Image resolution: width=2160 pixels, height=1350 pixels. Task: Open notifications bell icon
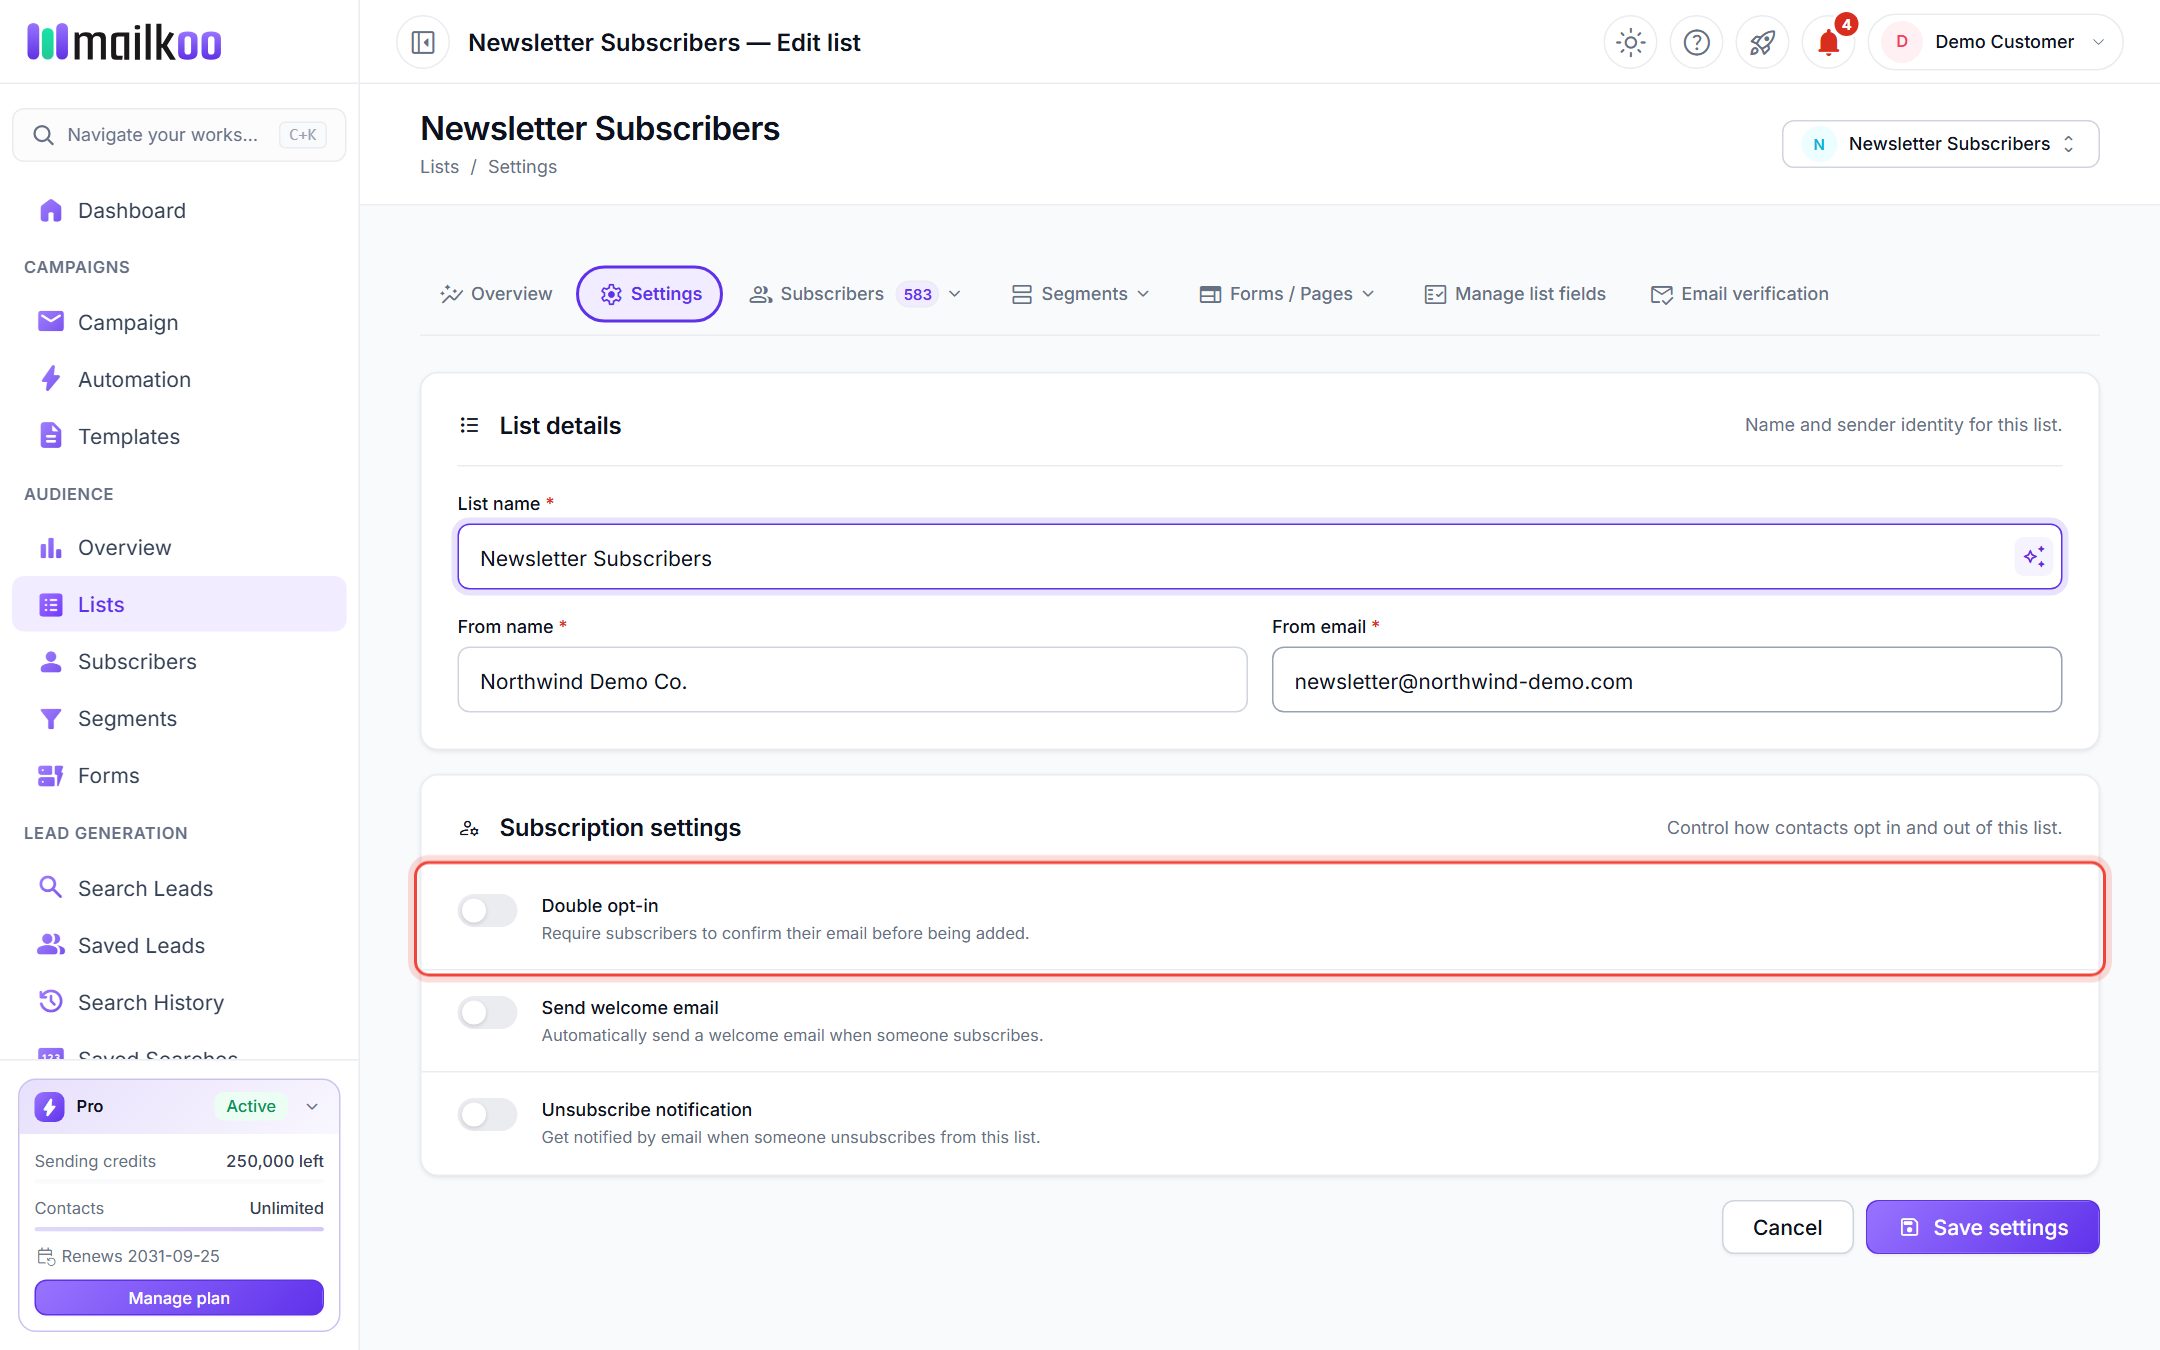tap(1828, 42)
